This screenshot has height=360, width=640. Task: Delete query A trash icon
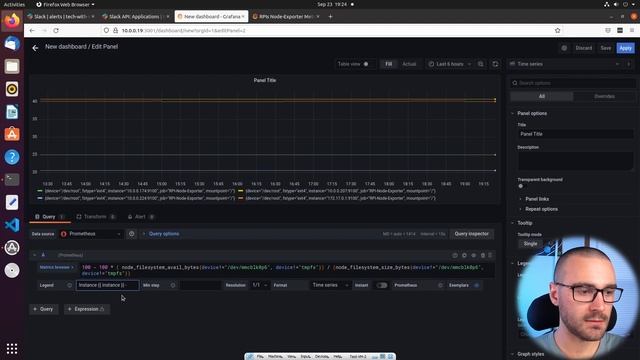coord(482,255)
